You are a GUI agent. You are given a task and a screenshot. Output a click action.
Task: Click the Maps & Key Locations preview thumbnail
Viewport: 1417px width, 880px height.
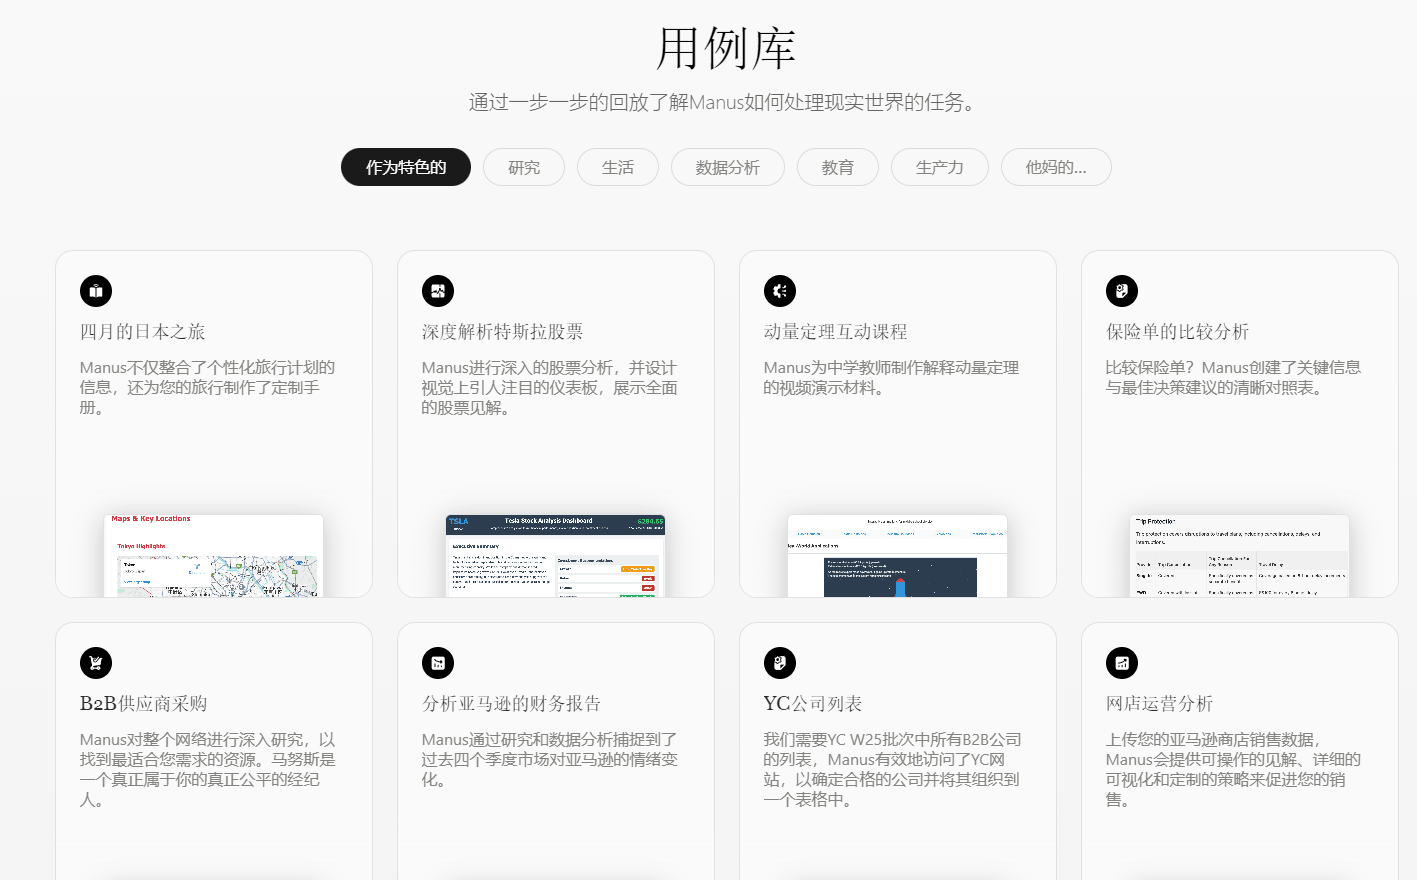click(x=214, y=556)
